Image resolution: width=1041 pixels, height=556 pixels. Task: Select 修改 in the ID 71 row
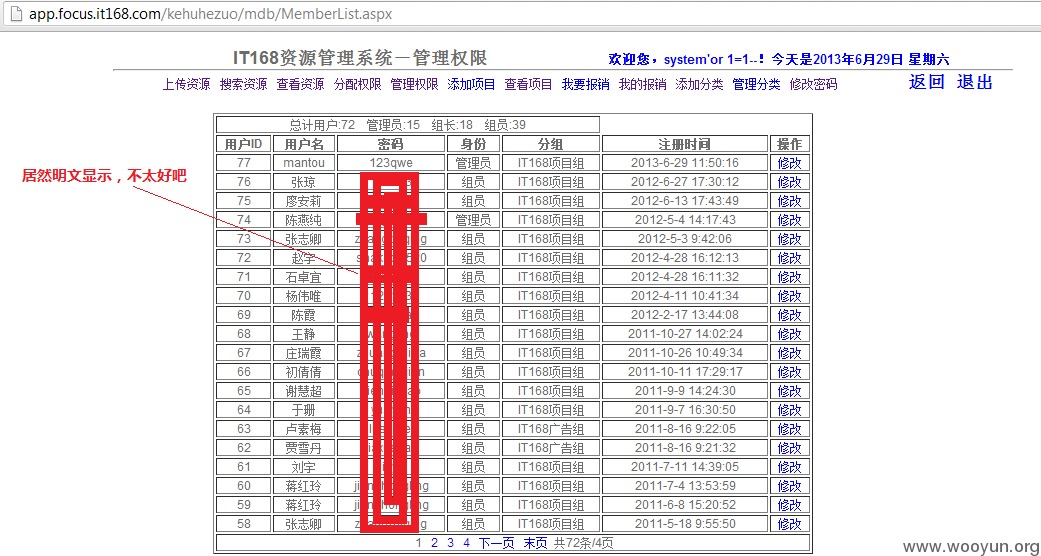(x=790, y=277)
